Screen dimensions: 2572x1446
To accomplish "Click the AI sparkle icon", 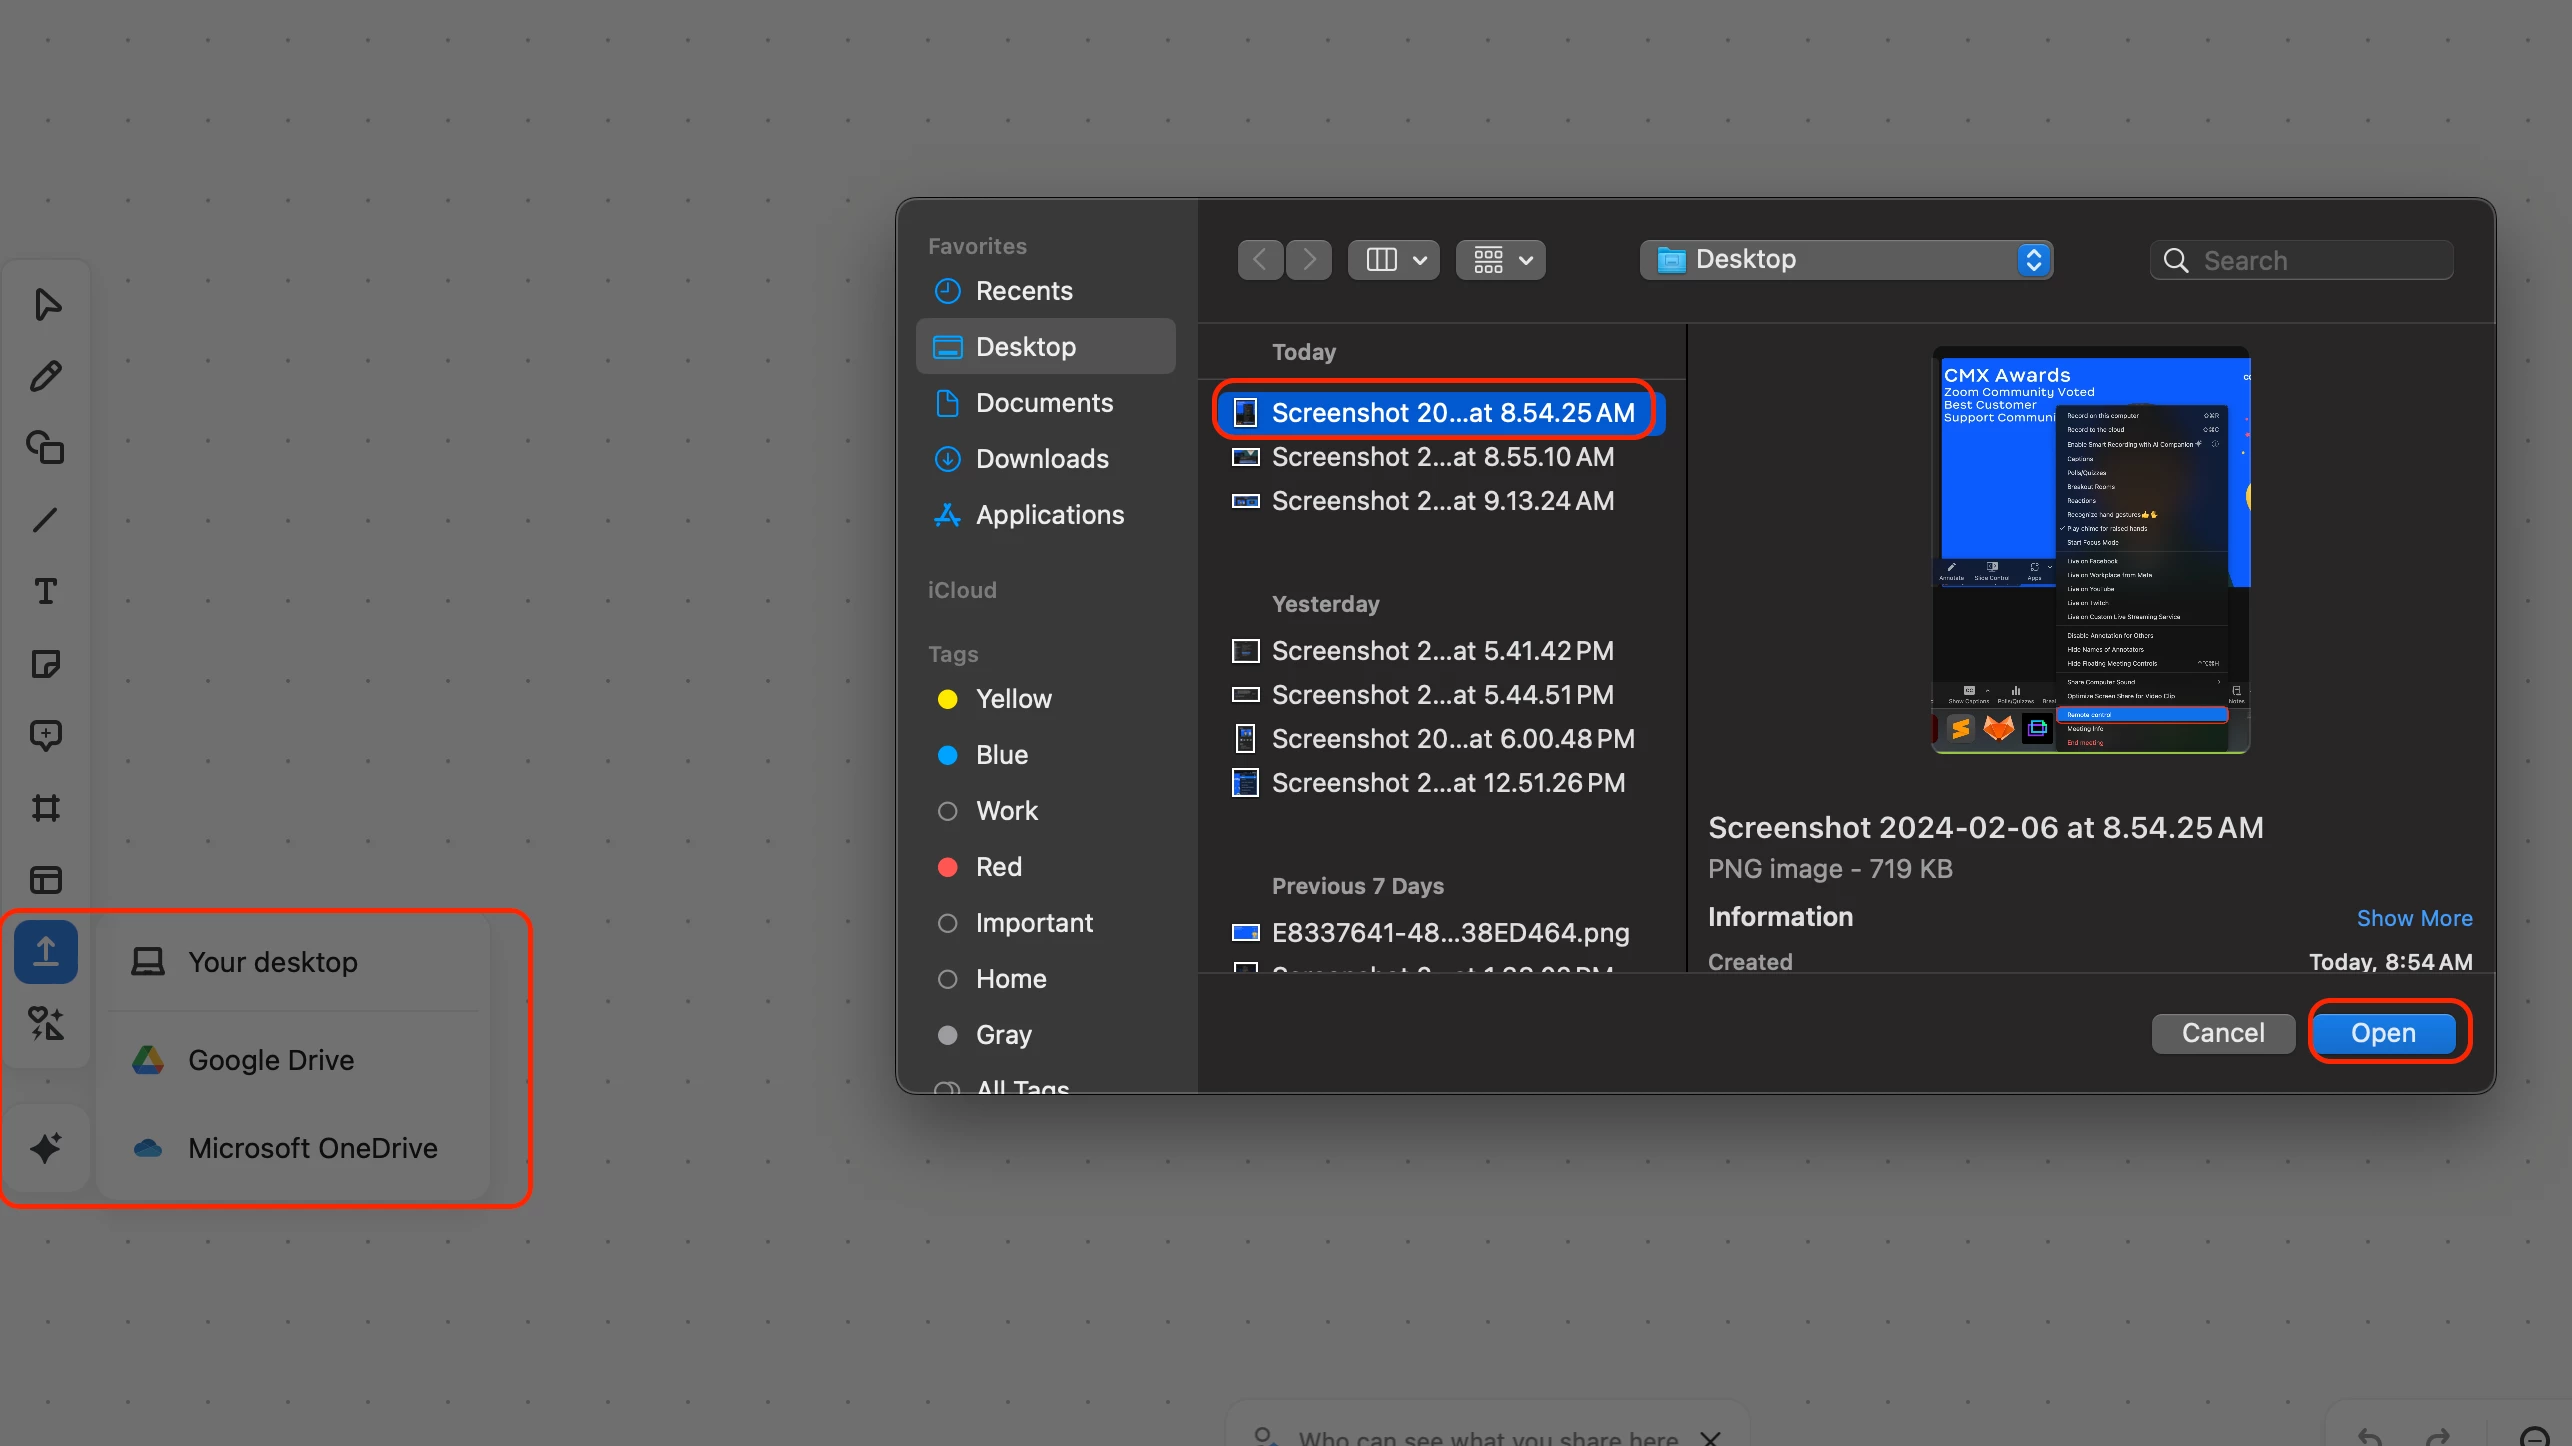I will pos(46,1147).
